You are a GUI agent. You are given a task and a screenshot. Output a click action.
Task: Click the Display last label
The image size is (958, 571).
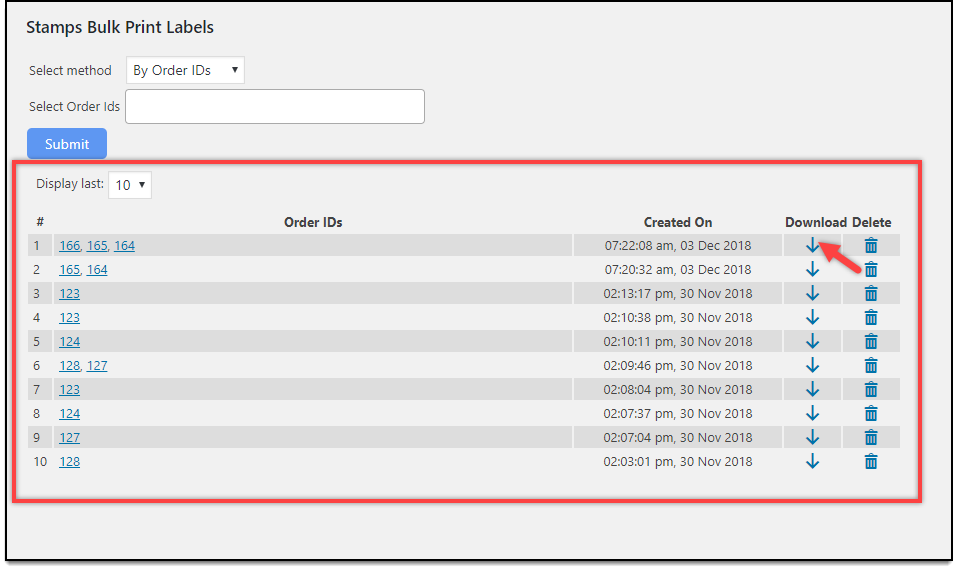[70, 184]
